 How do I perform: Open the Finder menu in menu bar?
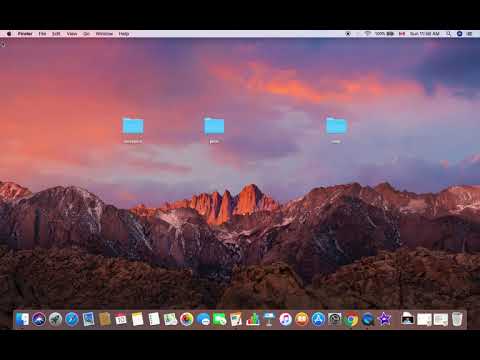(x=25, y=34)
